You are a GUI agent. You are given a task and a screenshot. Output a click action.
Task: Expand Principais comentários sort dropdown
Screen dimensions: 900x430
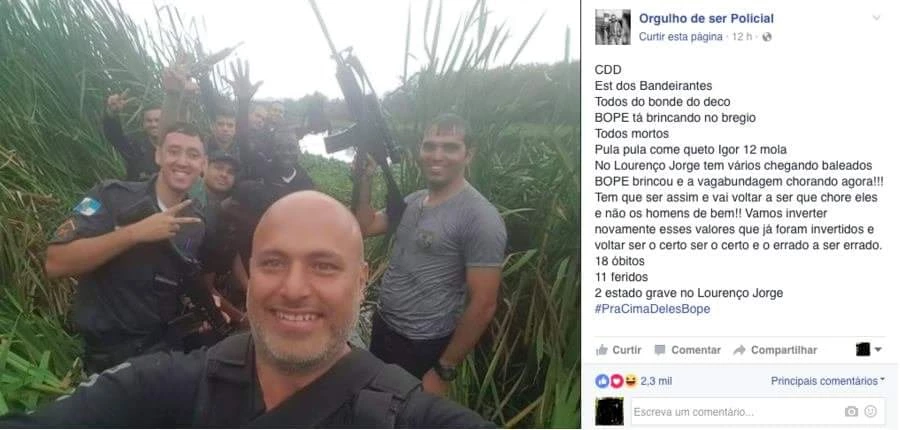(827, 381)
